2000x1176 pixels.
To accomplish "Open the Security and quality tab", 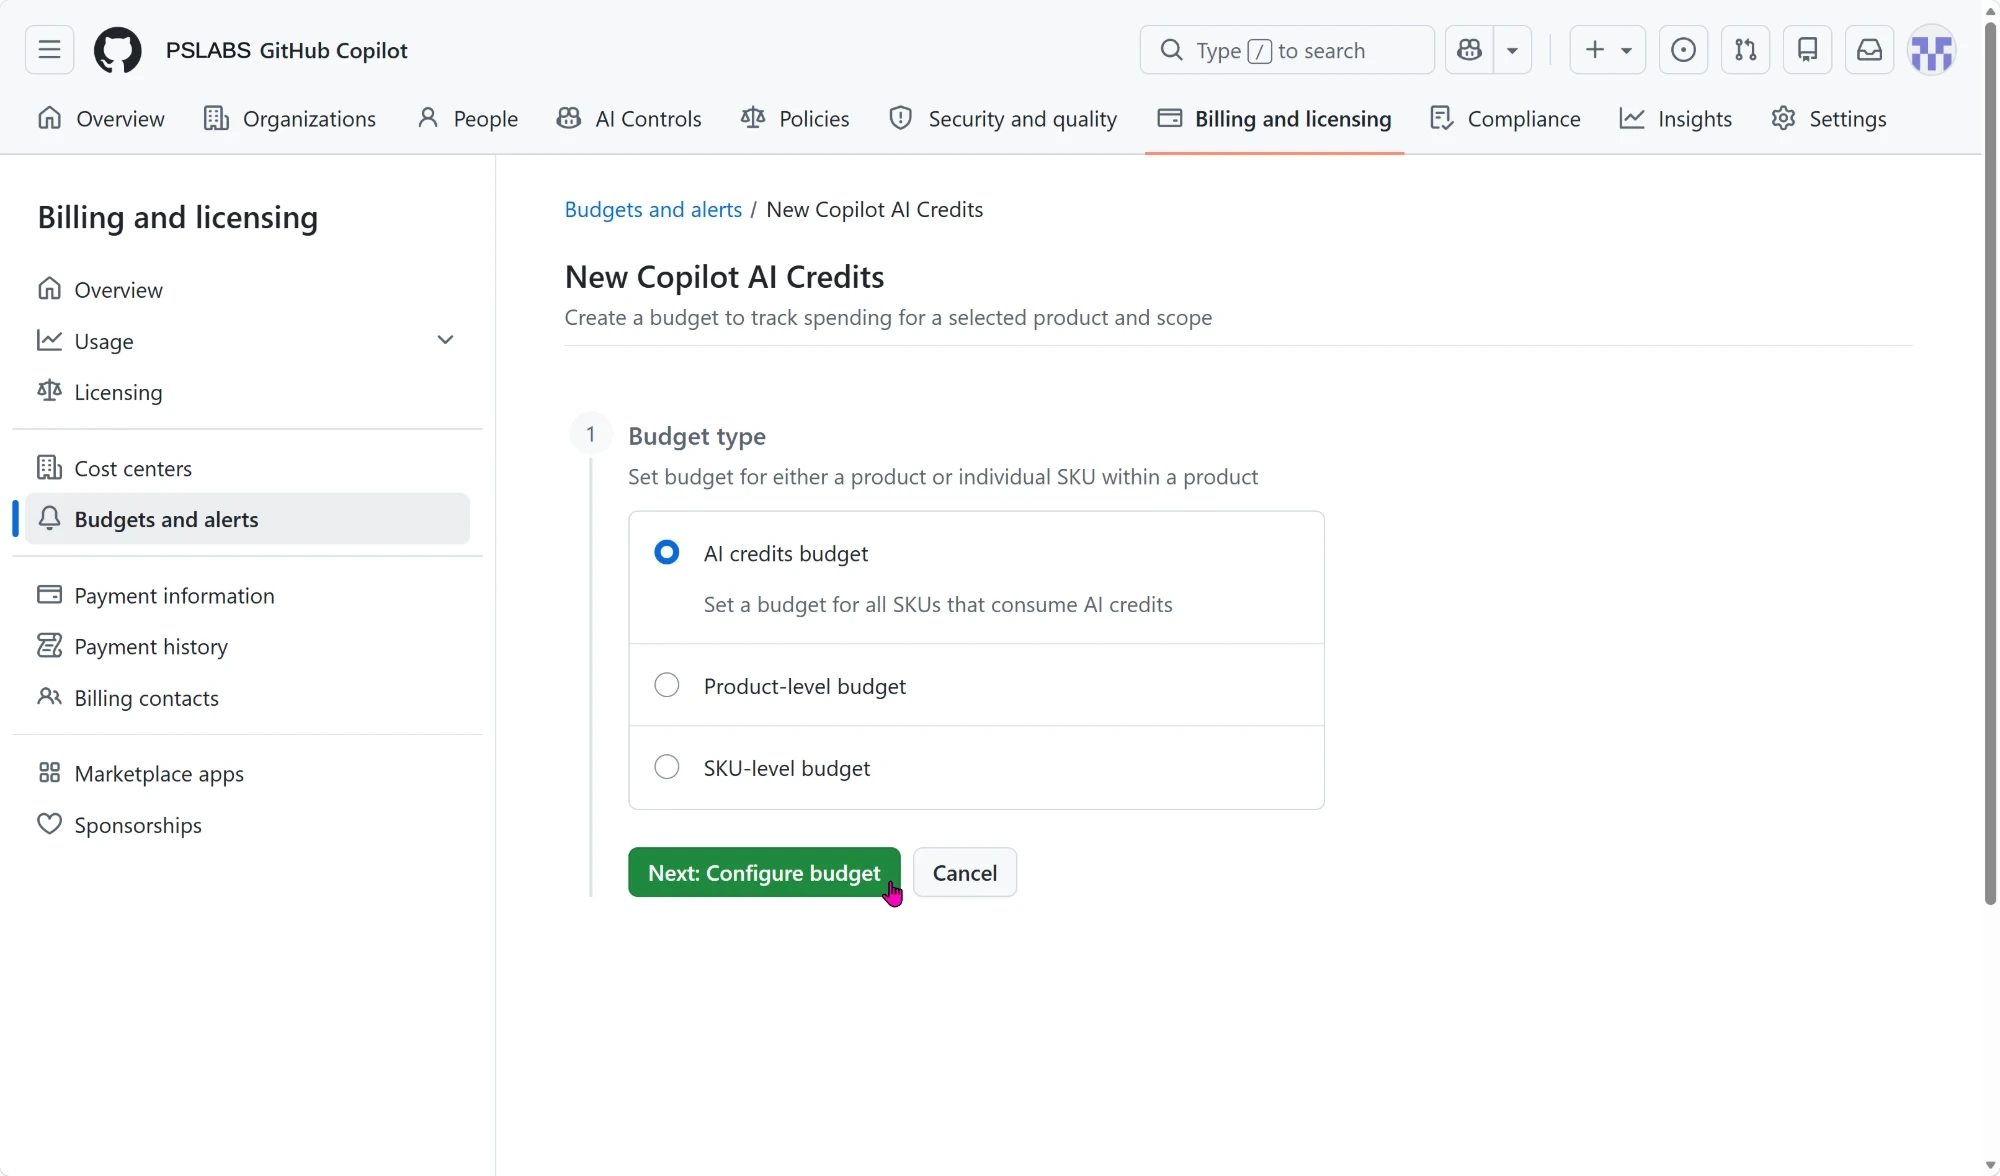I will pos(1003,119).
